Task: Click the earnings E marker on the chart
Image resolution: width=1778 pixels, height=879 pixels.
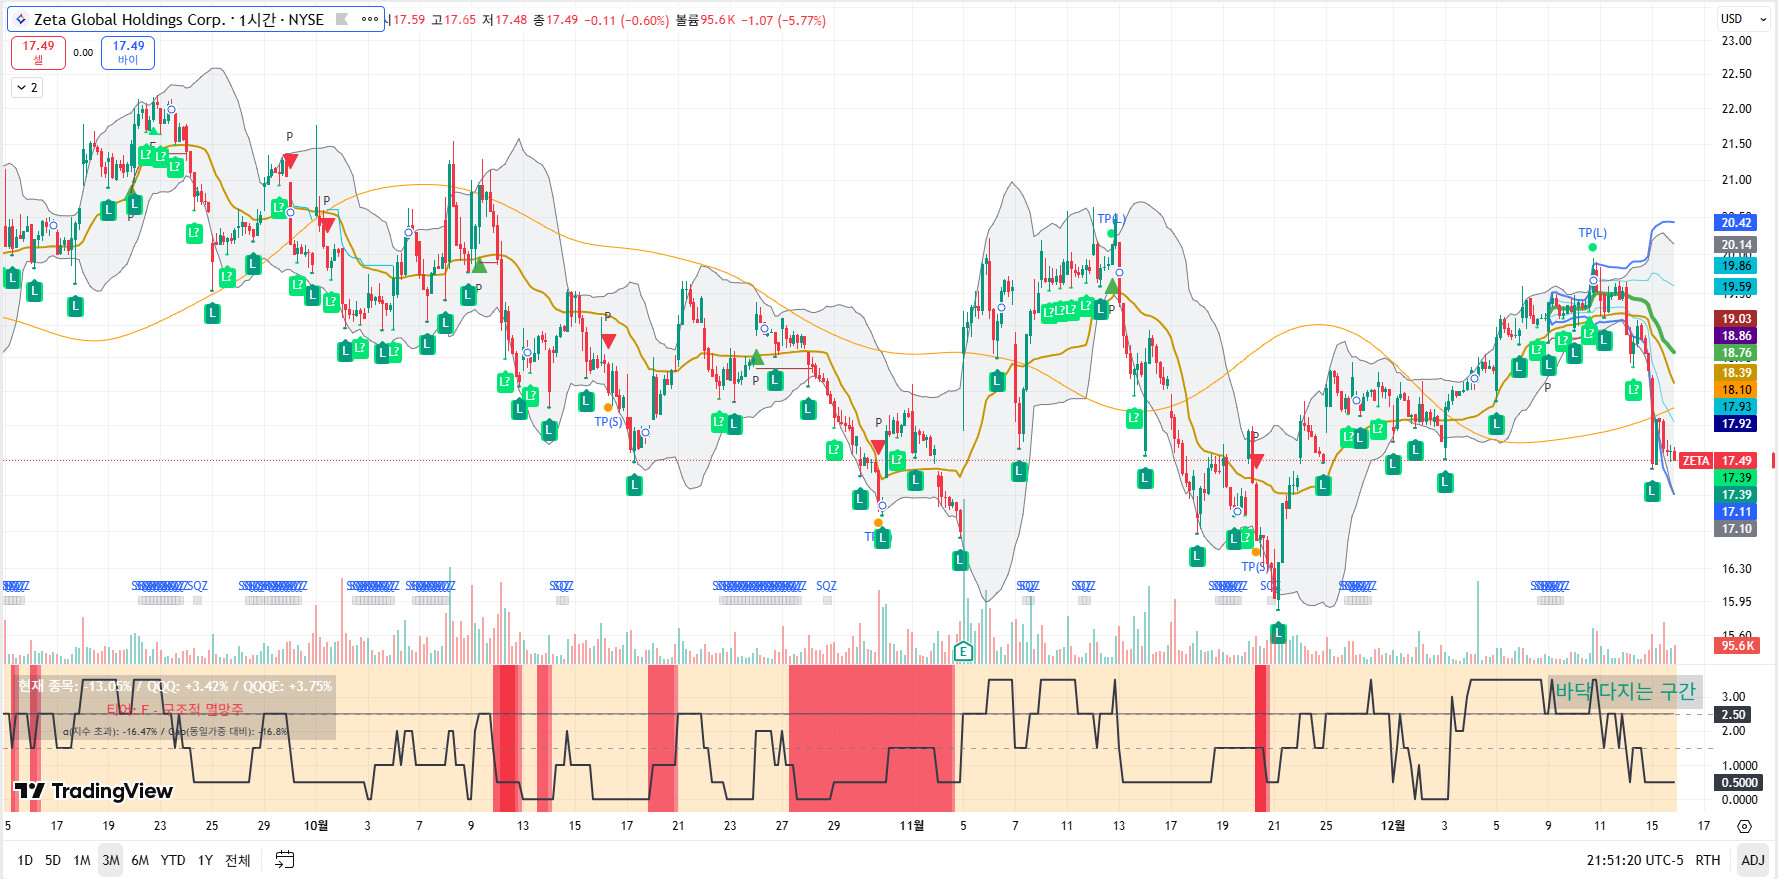Action: pyautogui.click(x=963, y=651)
